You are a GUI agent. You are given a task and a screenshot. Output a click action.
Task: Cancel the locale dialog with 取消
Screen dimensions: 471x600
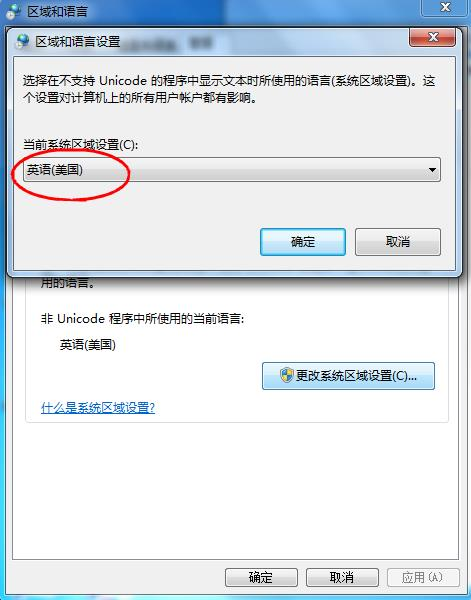tap(398, 242)
